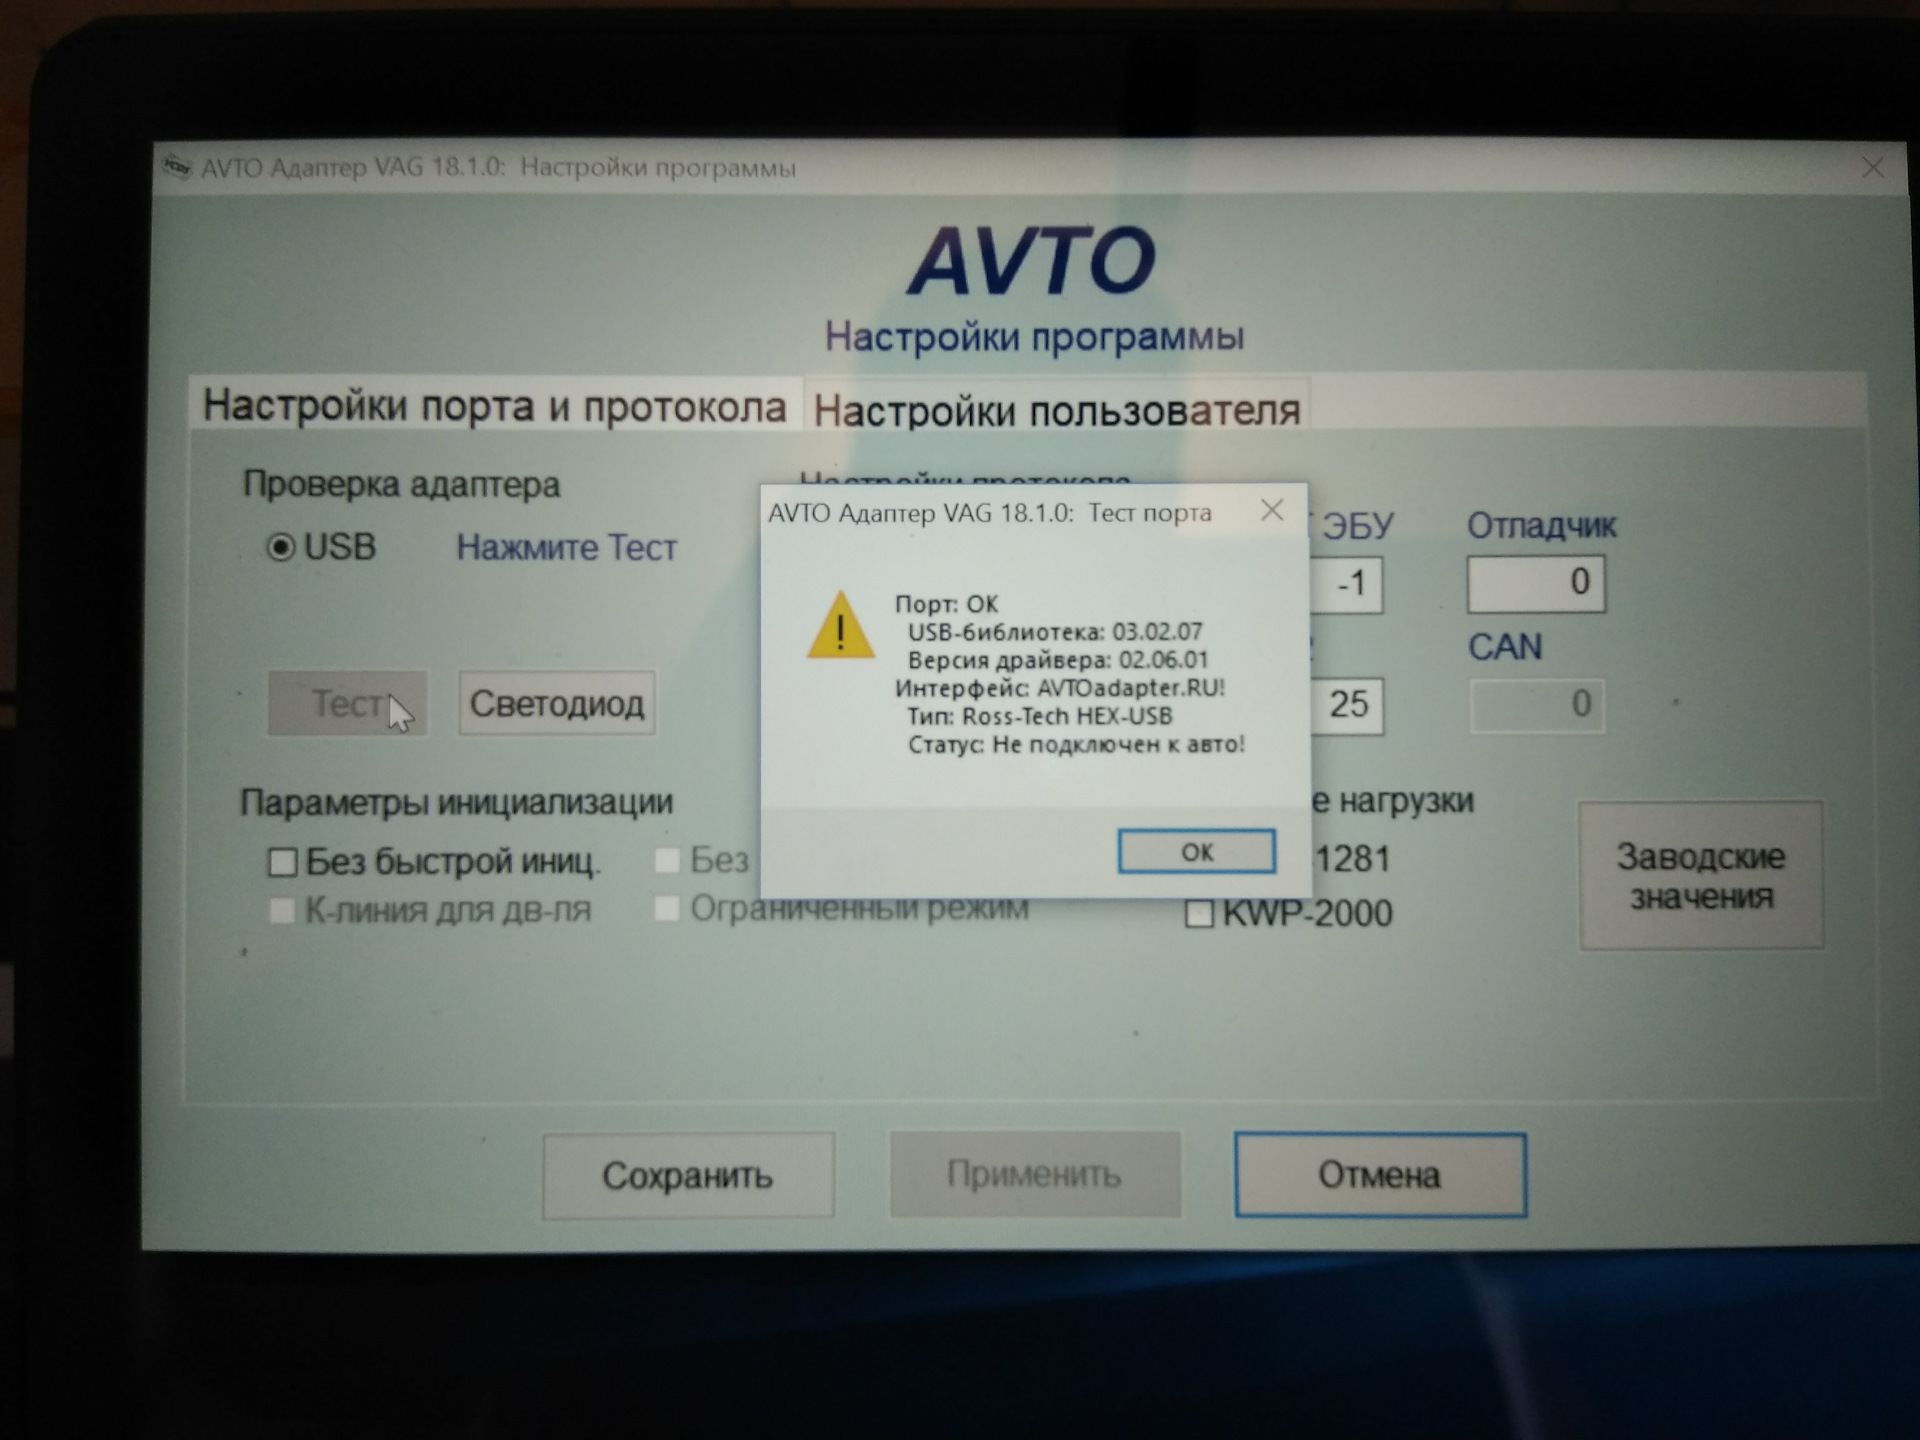Click the Отладчик value field
The height and width of the screenshot is (1440, 1920).
[1536, 583]
